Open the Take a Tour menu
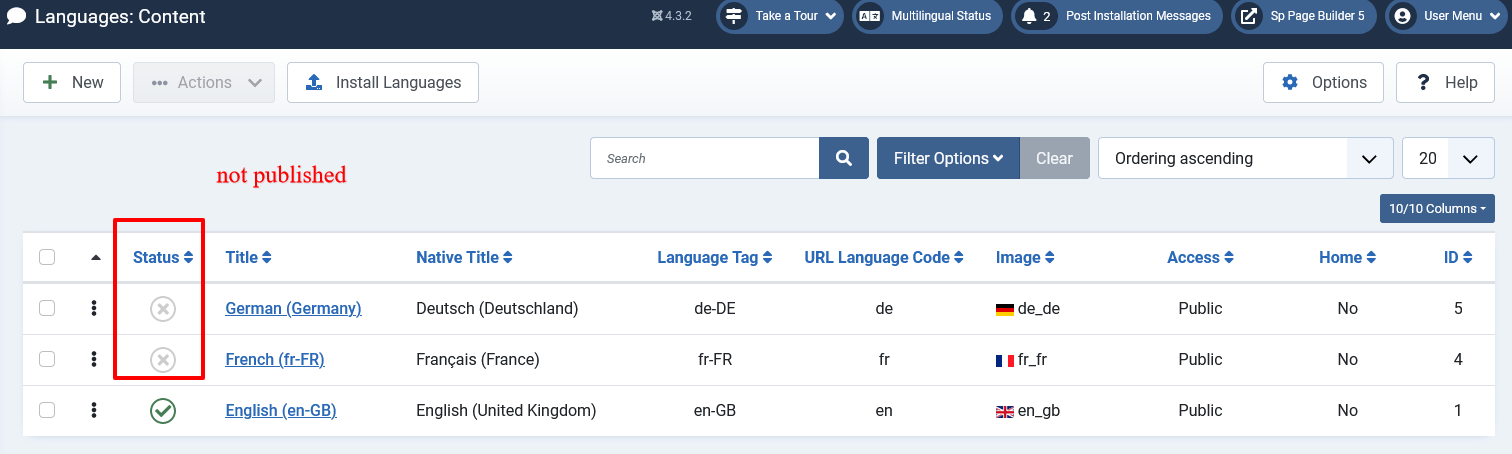This screenshot has width=1512, height=454. click(x=782, y=16)
